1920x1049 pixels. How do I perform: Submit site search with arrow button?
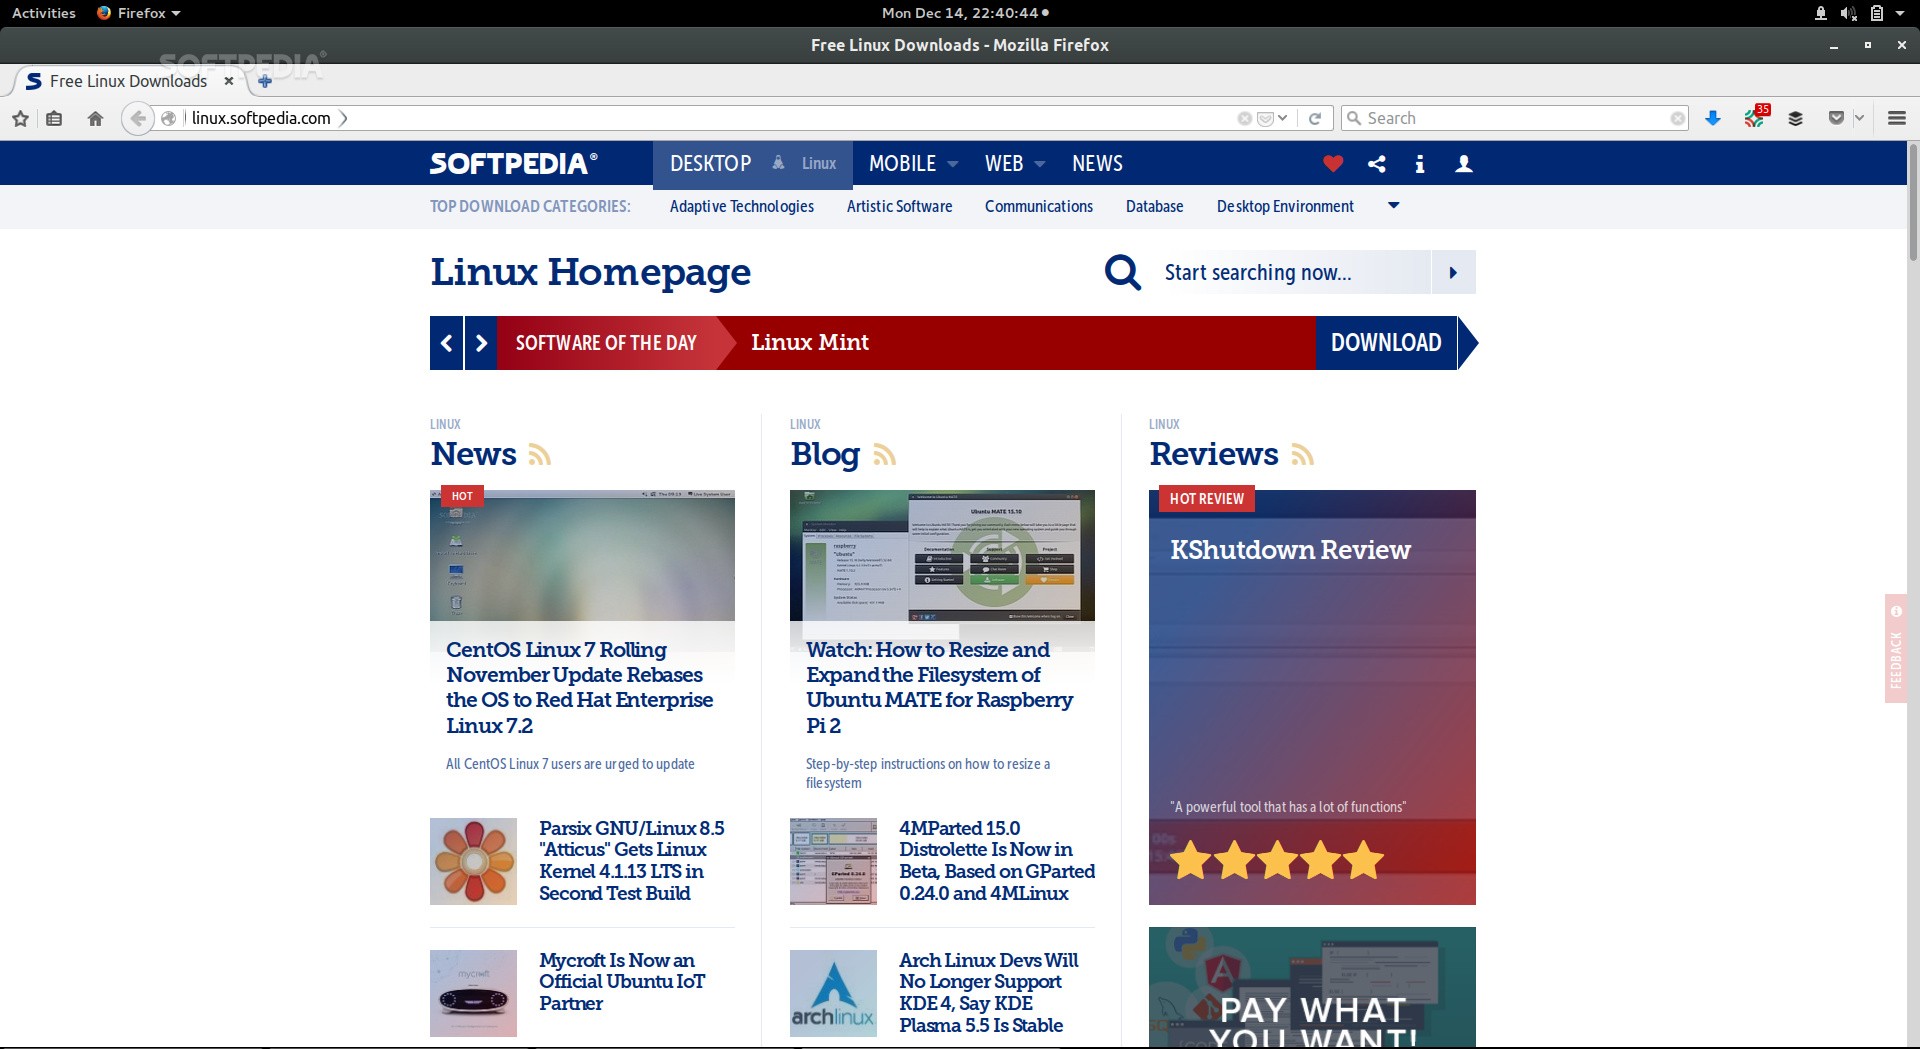pyautogui.click(x=1453, y=272)
